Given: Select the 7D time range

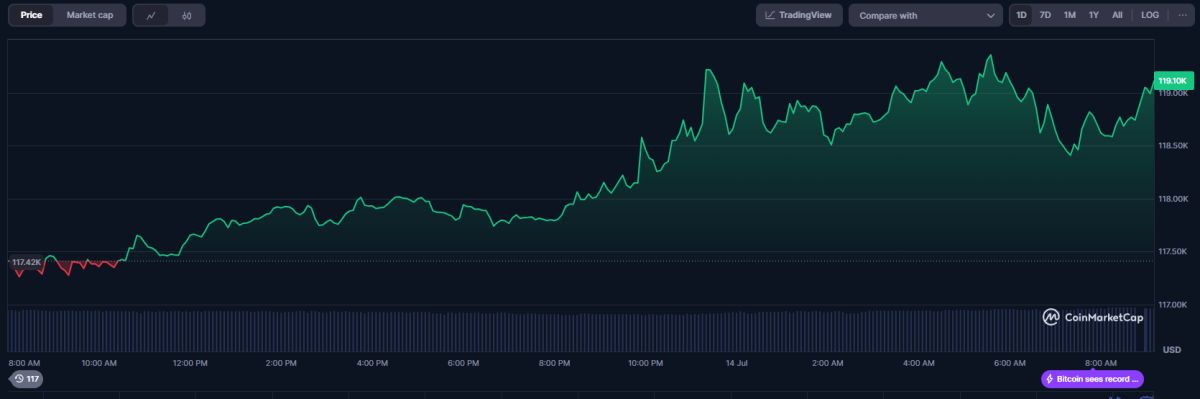Looking at the screenshot, I should coord(1045,15).
